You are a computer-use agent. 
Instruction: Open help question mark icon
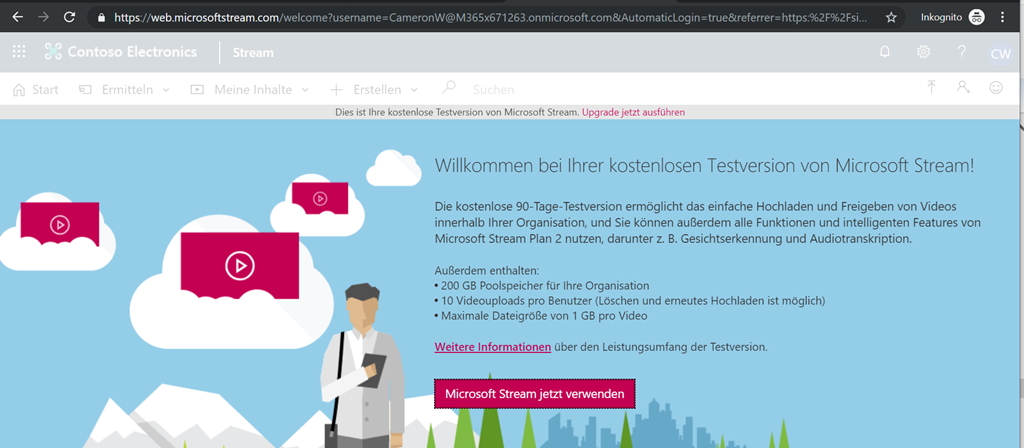961,52
